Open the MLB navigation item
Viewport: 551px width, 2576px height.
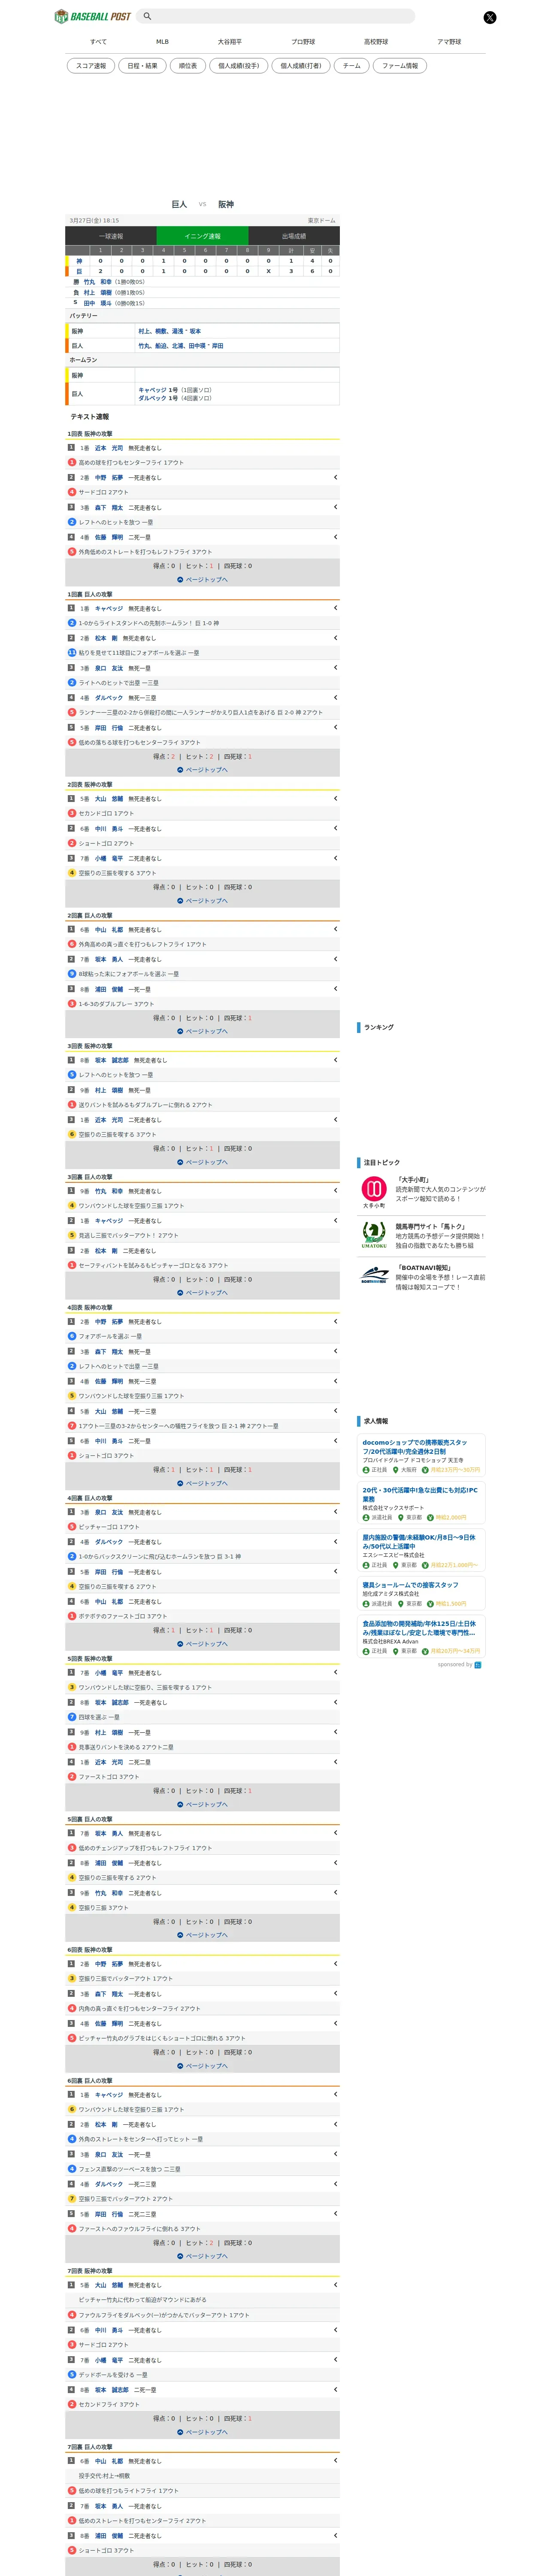click(x=162, y=42)
